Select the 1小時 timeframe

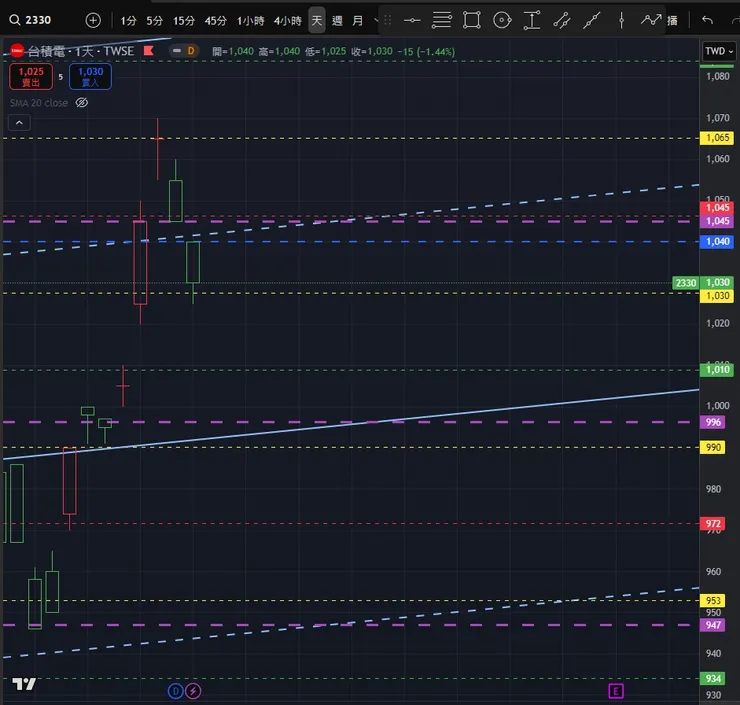click(250, 21)
